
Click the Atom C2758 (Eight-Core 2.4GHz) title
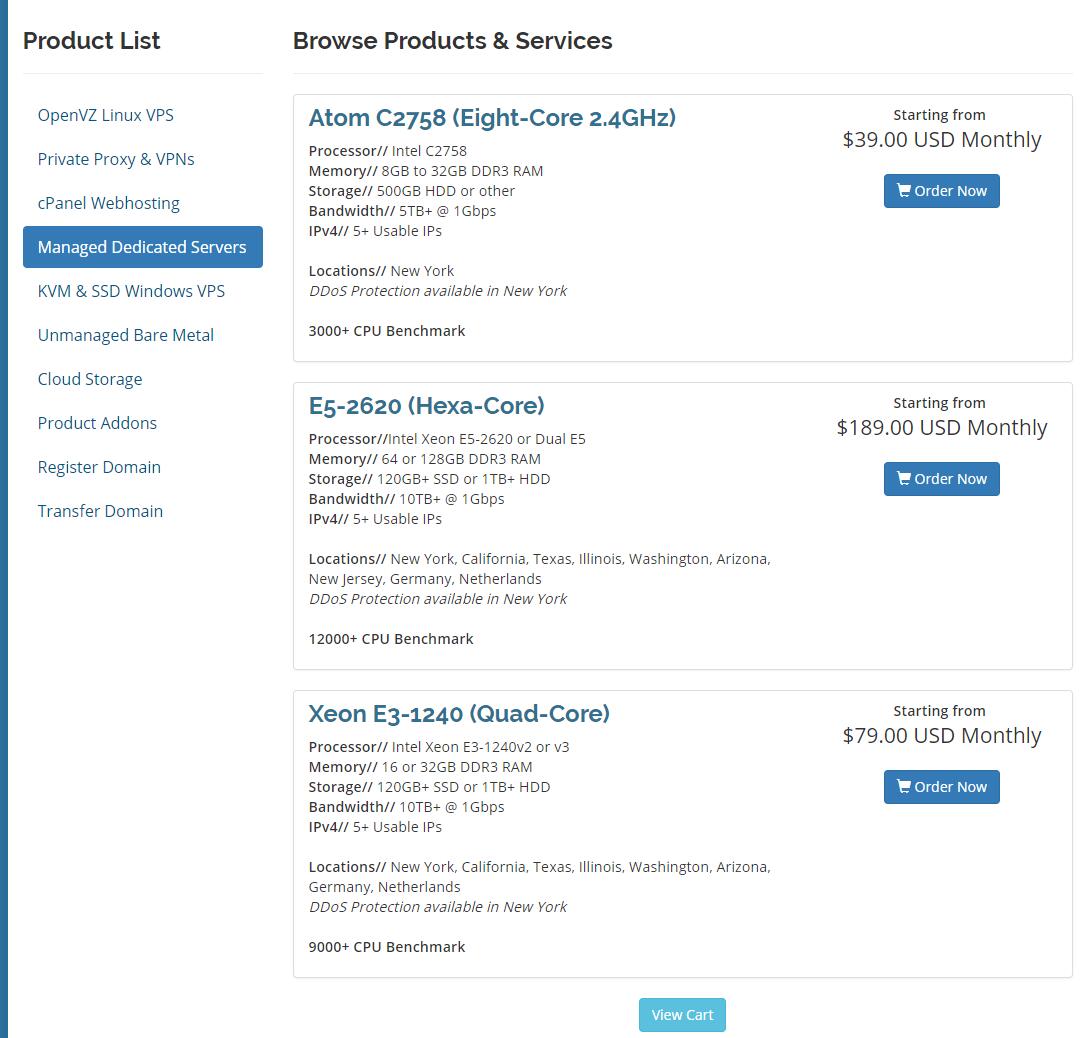pyautogui.click(x=492, y=118)
